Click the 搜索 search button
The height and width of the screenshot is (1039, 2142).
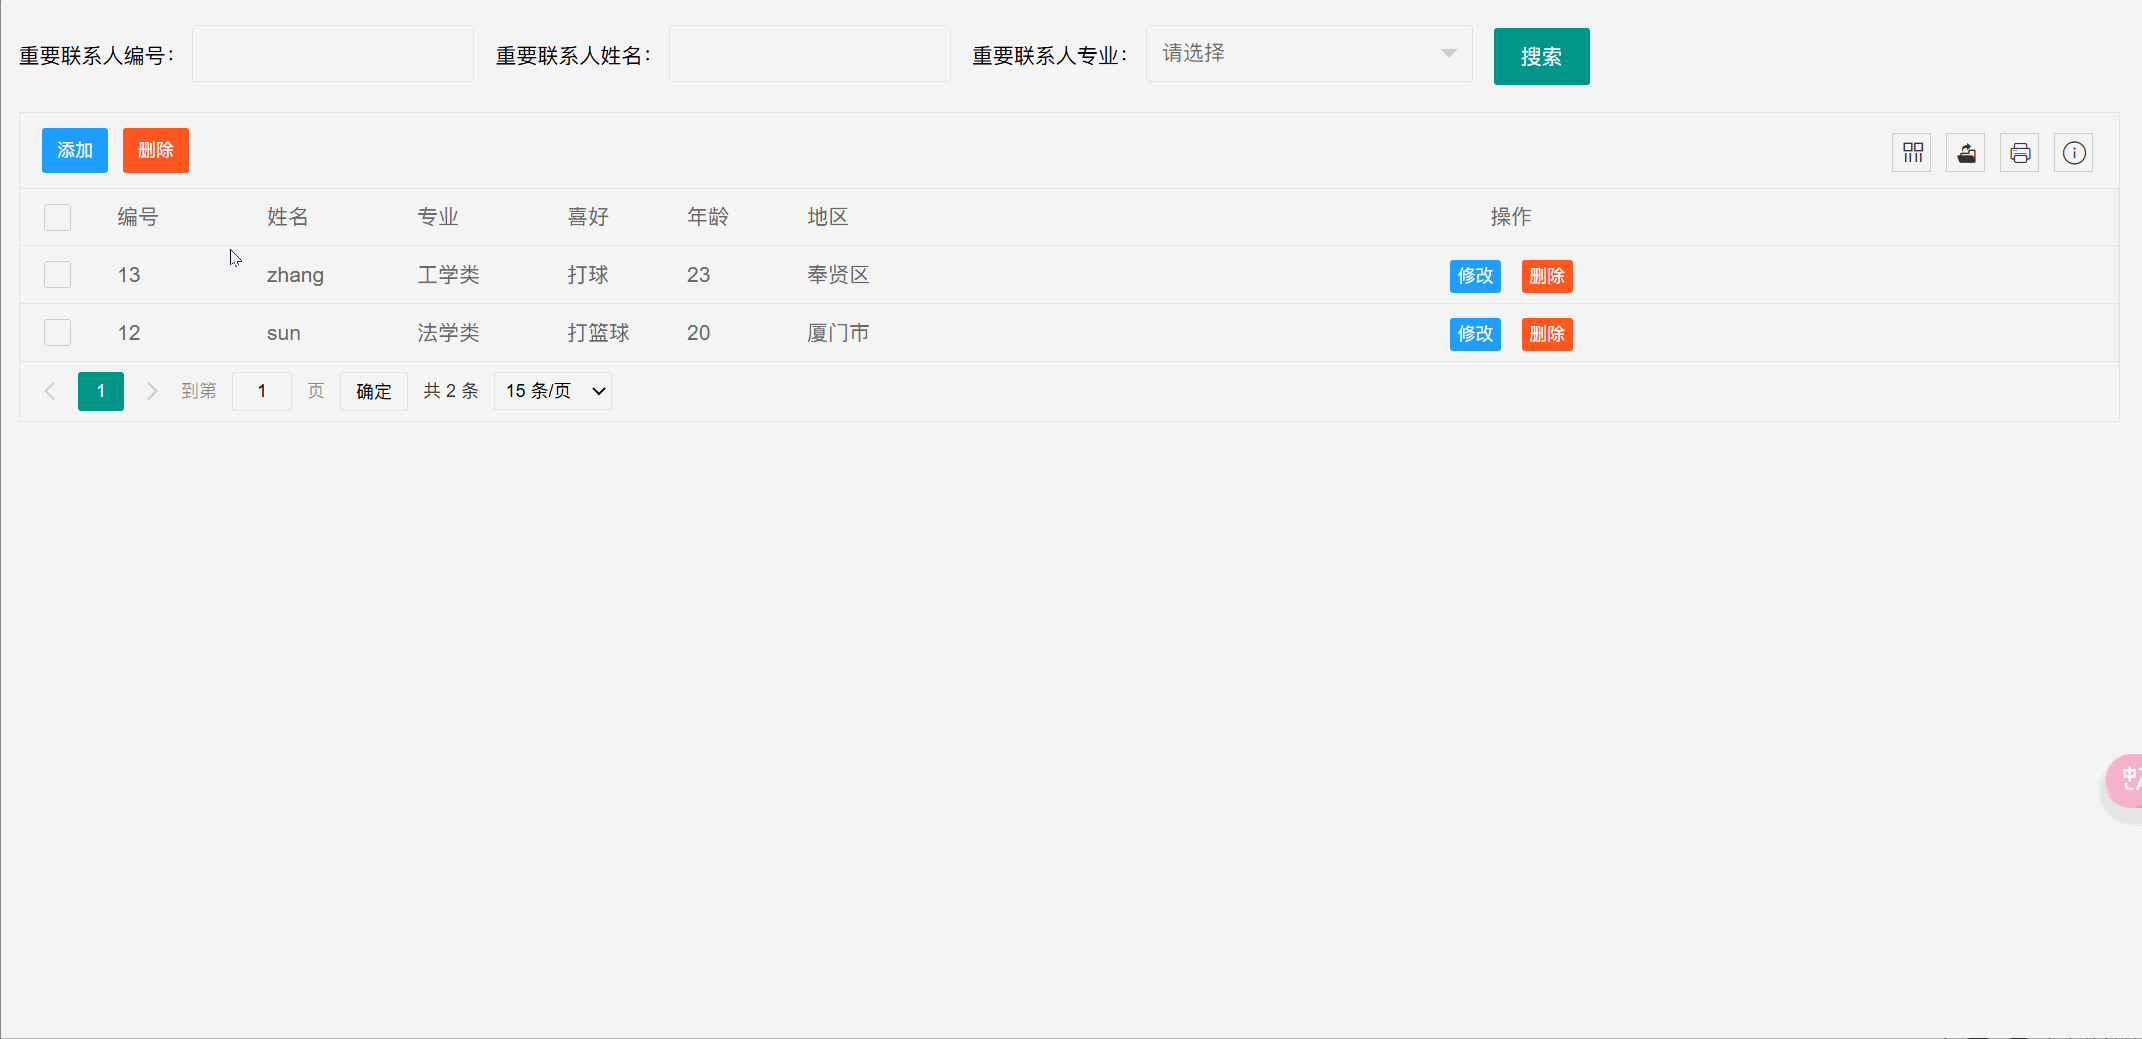[1541, 57]
